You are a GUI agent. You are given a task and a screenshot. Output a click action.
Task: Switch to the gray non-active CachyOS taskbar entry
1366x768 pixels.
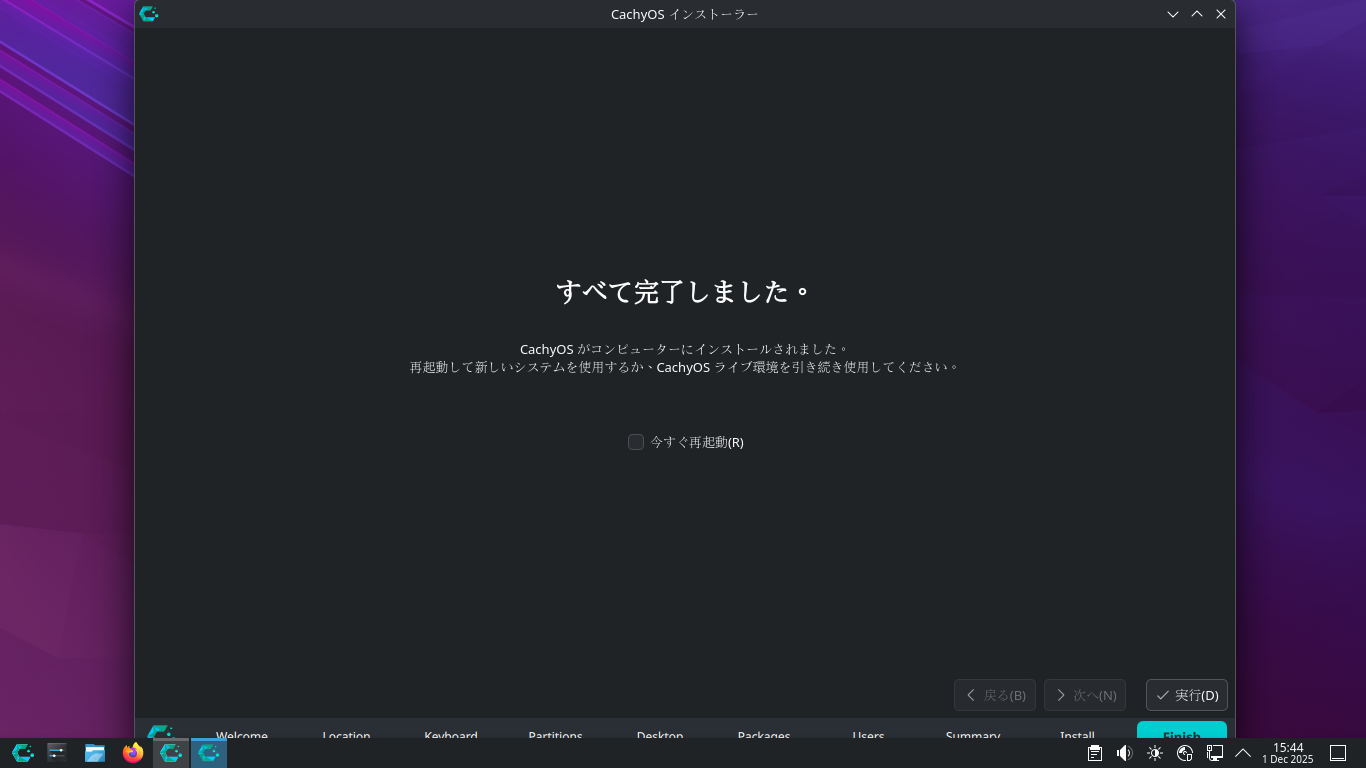[x=171, y=753]
